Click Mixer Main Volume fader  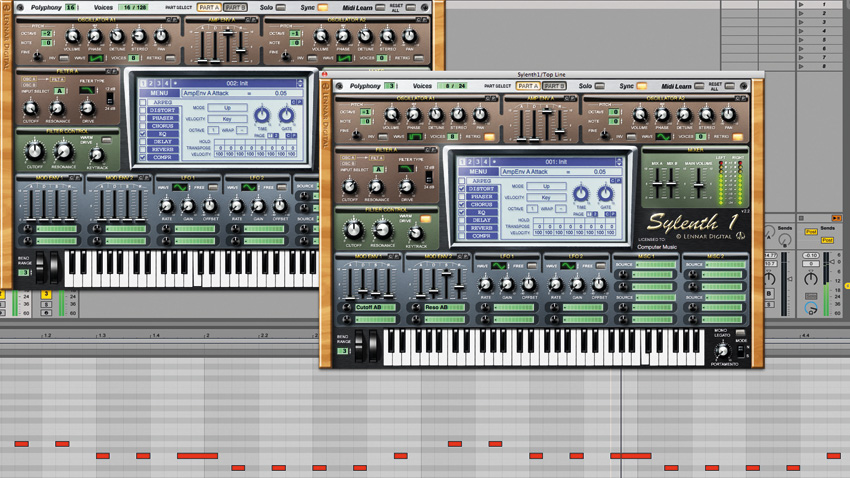click(699, 187)
